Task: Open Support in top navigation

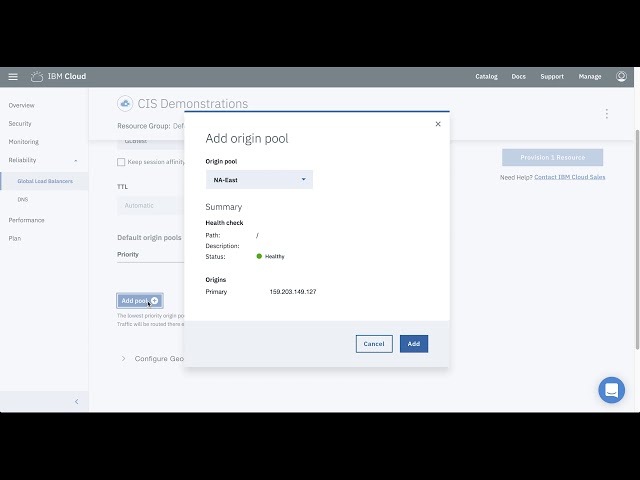Action: [x=552, y=76]
